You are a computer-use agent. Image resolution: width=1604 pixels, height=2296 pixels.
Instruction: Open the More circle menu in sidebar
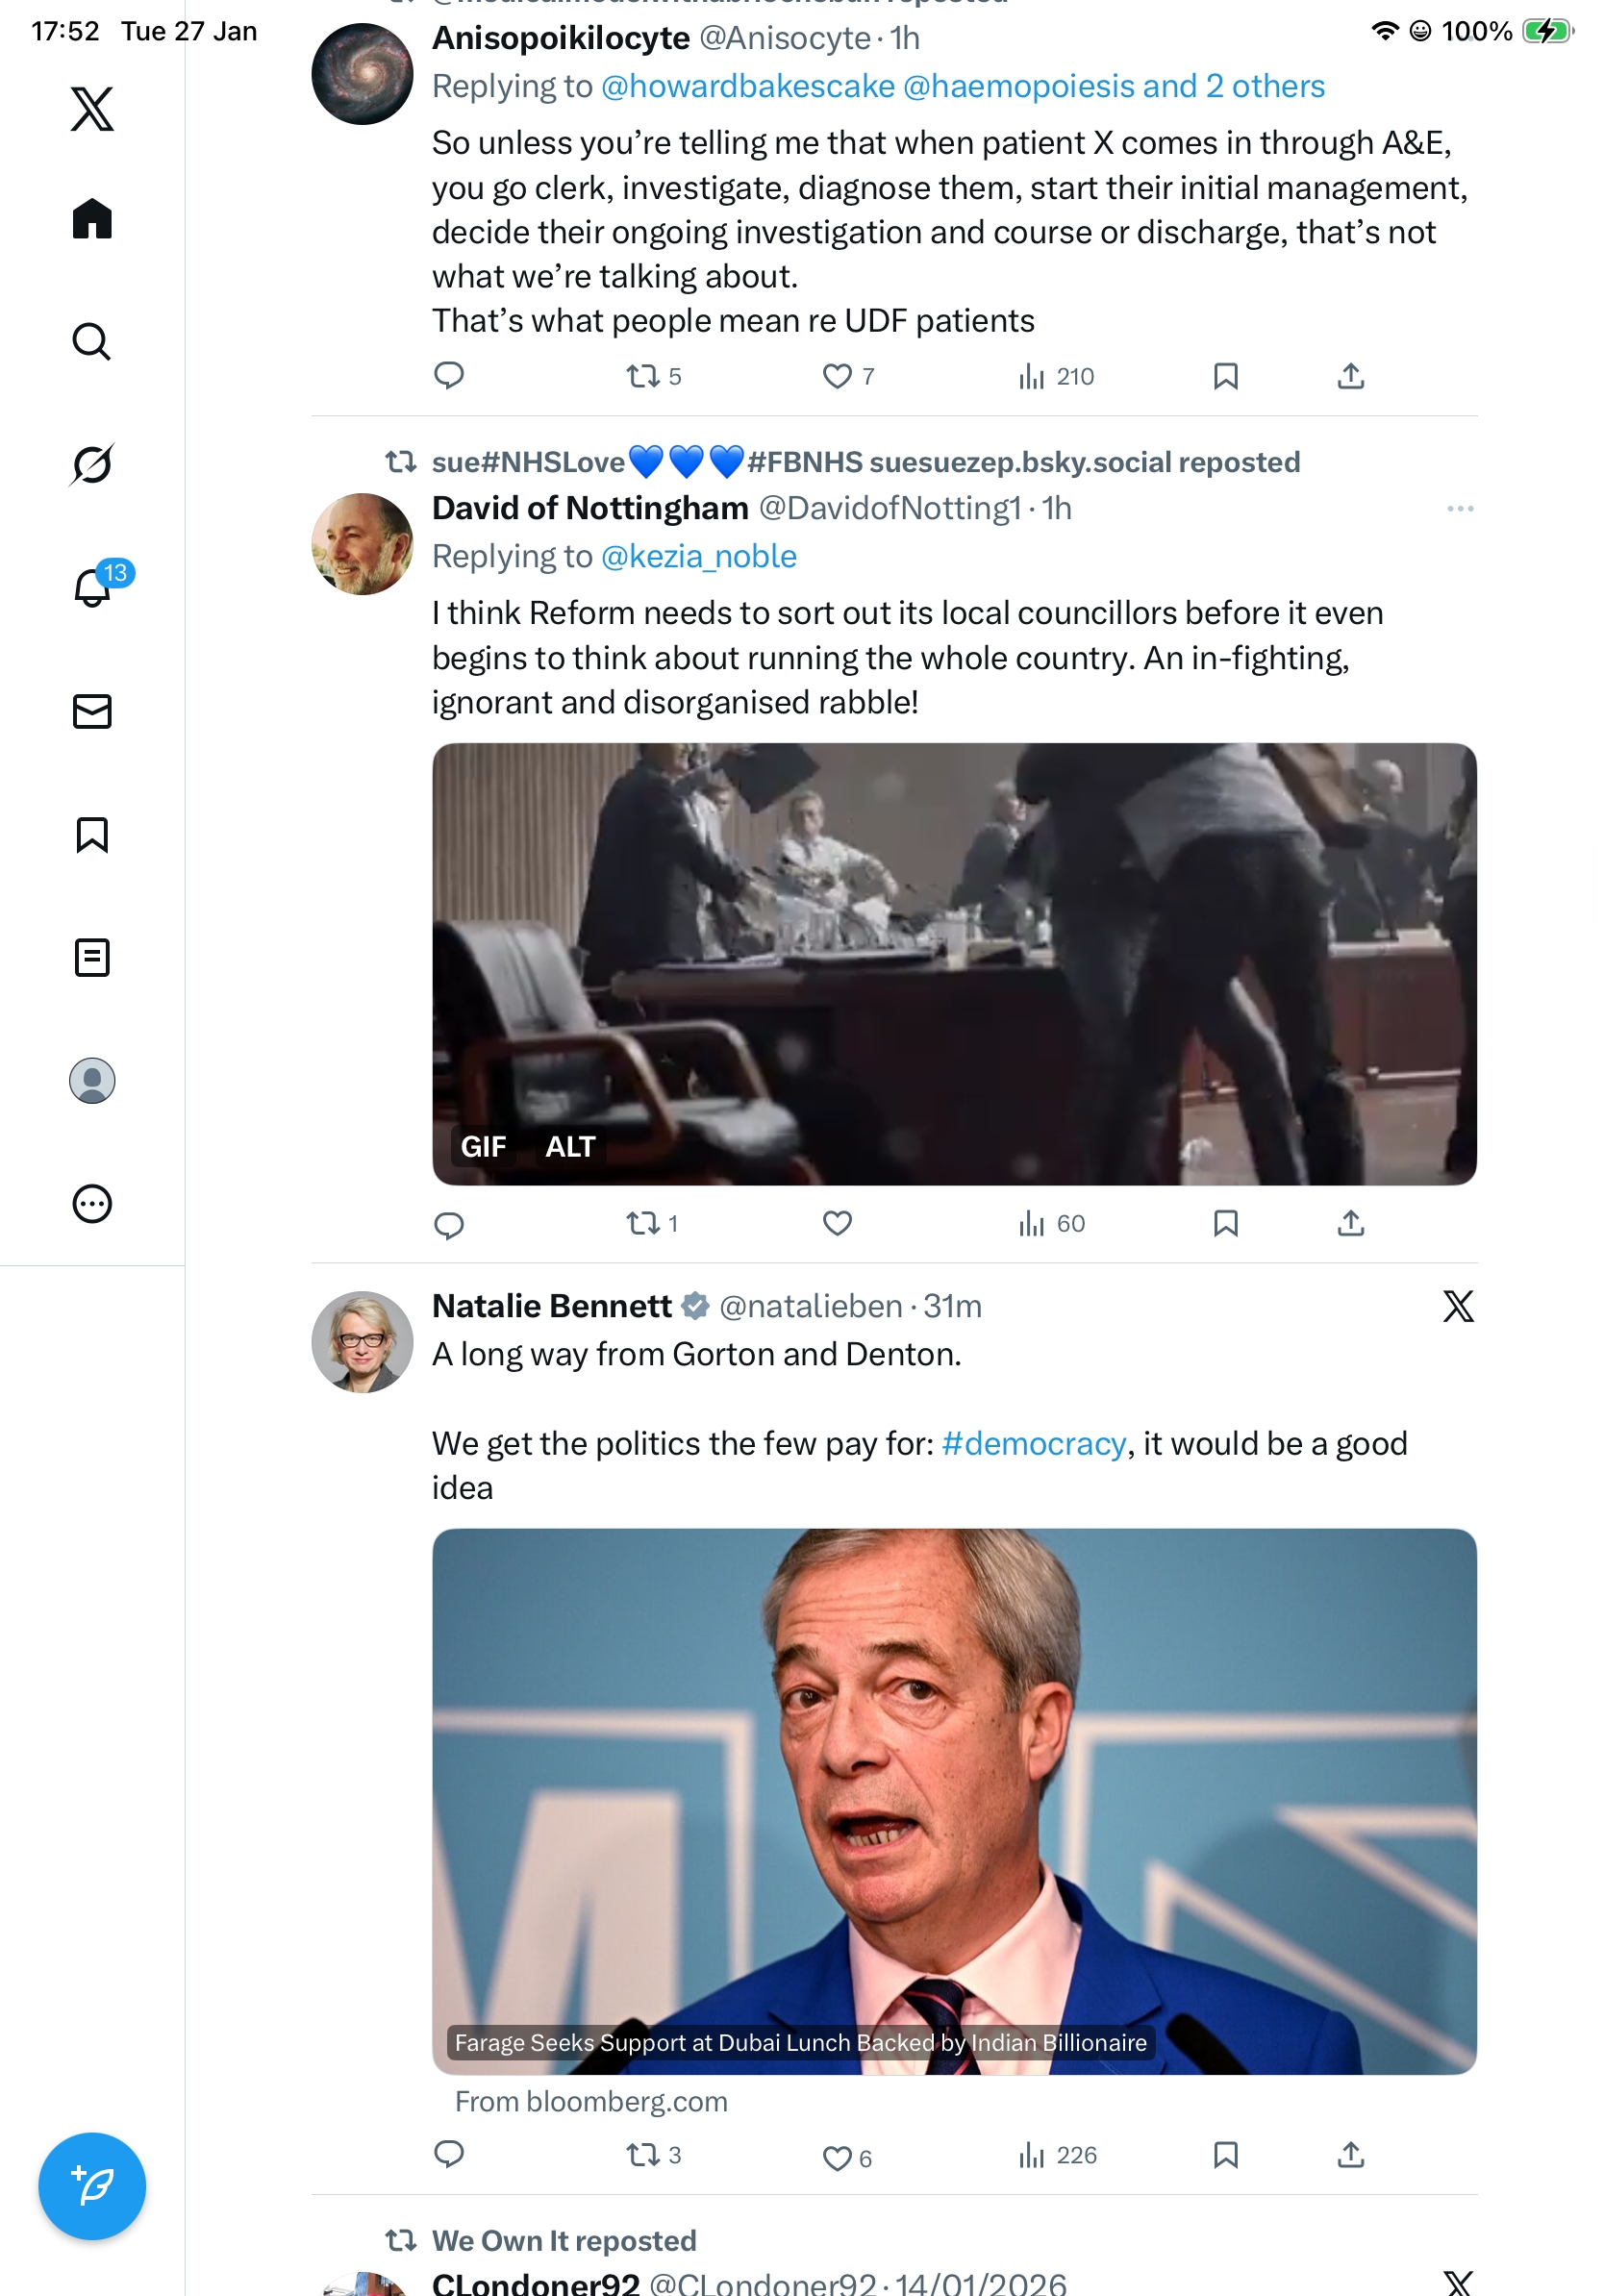92,1203
